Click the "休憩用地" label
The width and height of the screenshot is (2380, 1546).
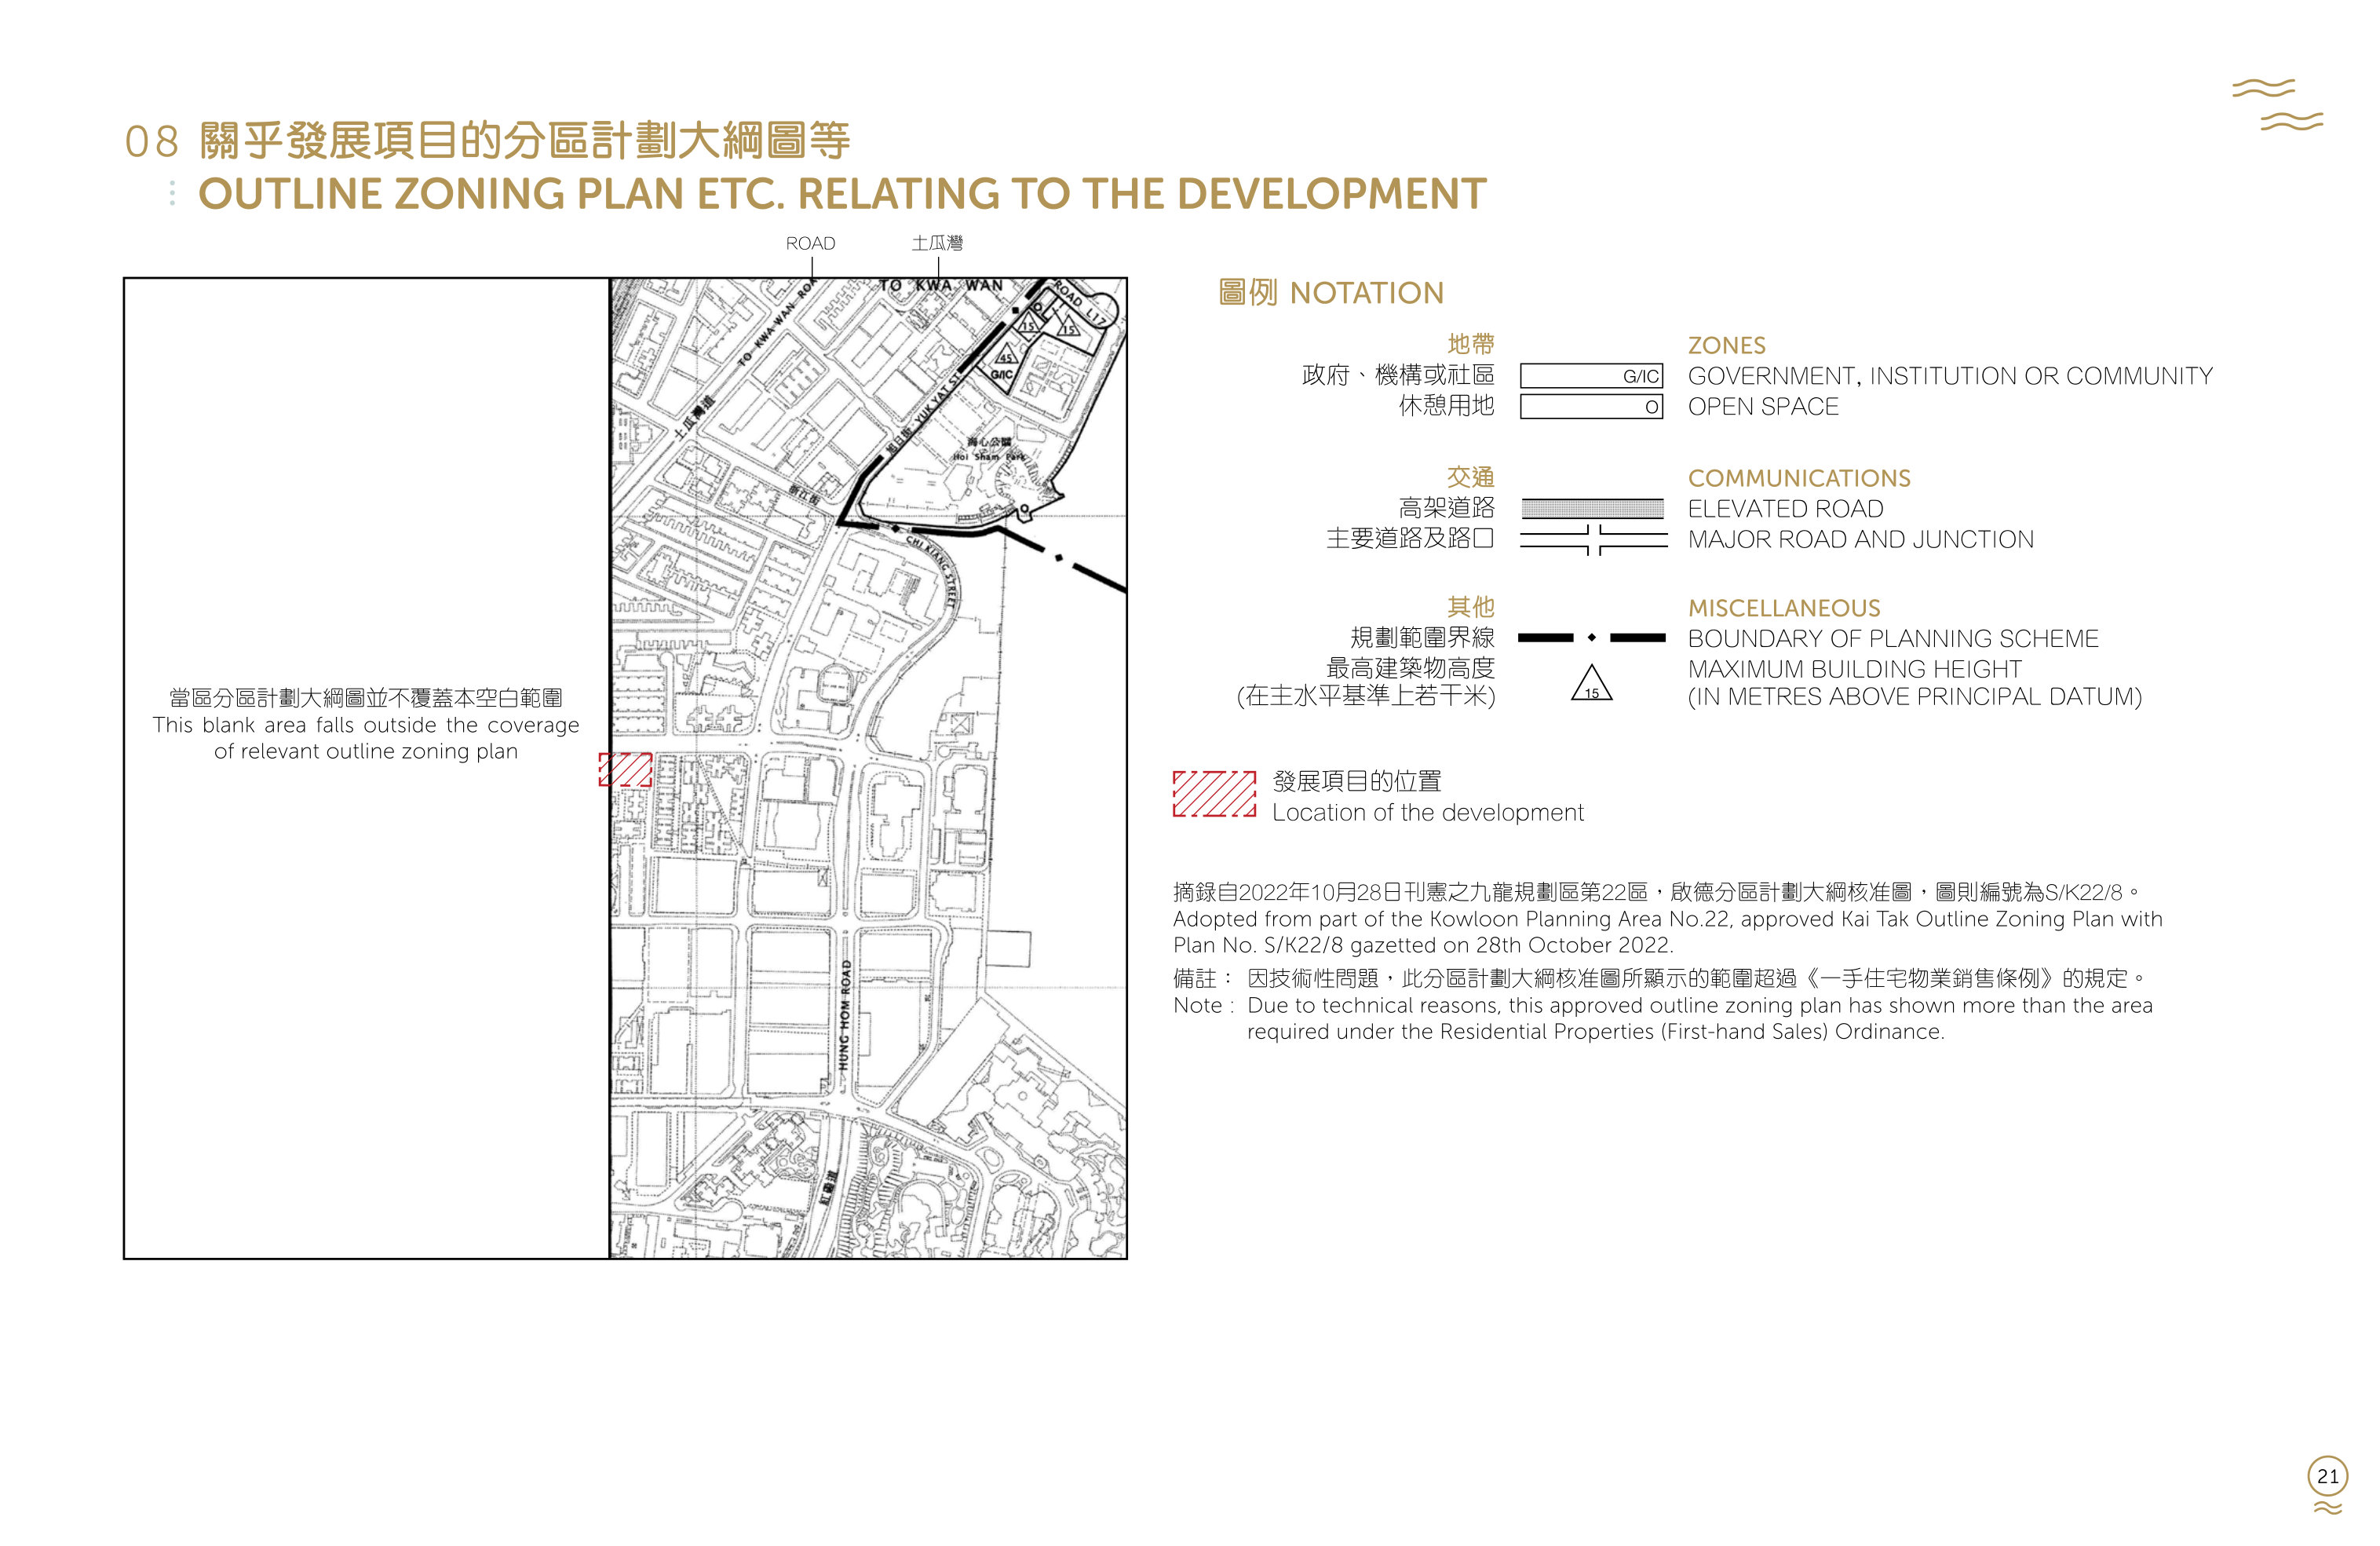(x=1447, y=405)
